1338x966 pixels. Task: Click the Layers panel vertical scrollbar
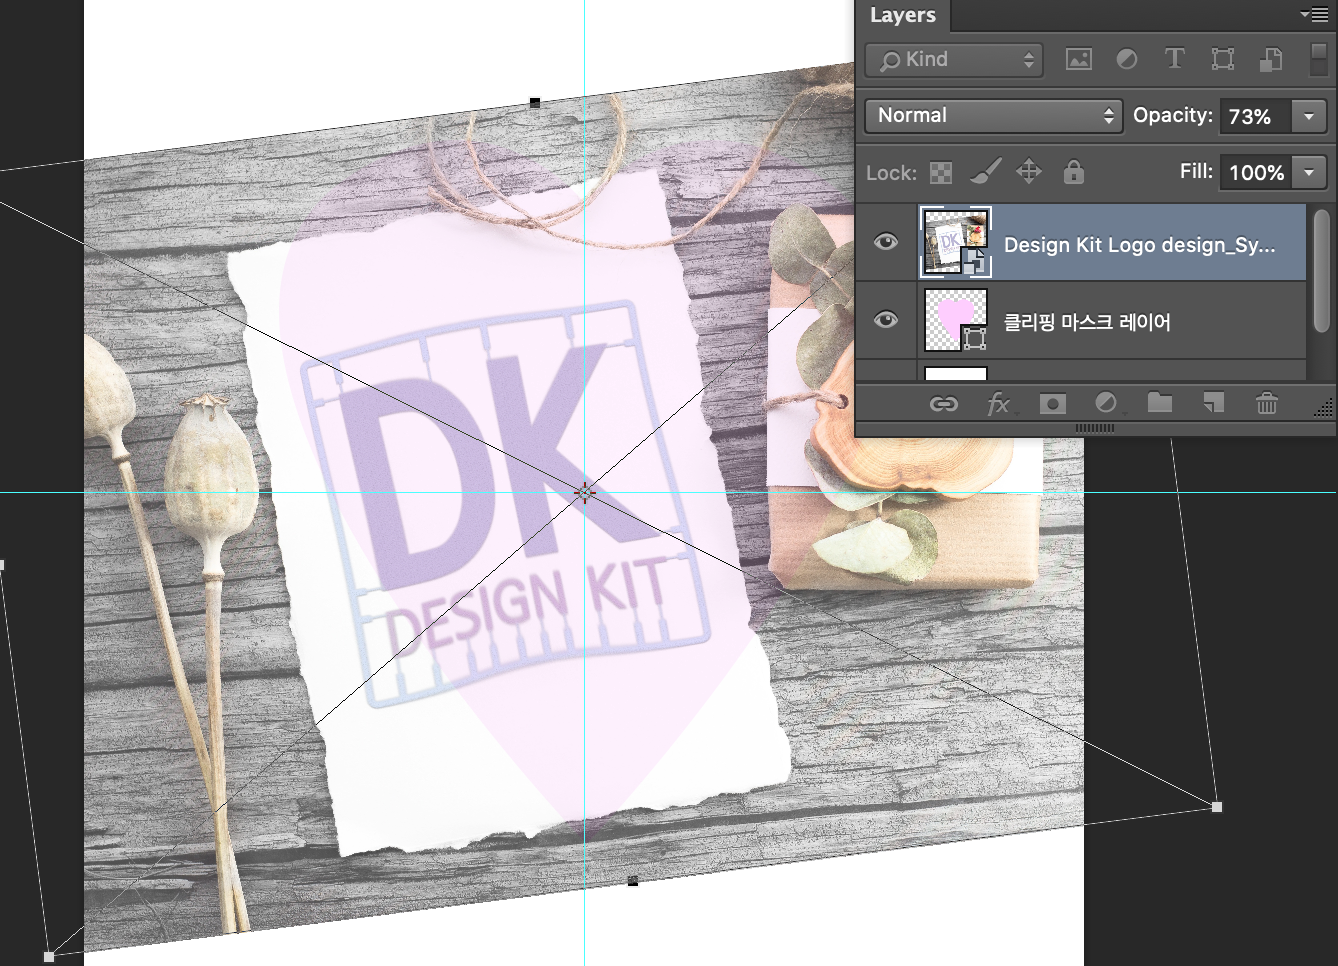[x=1321, y=270]
